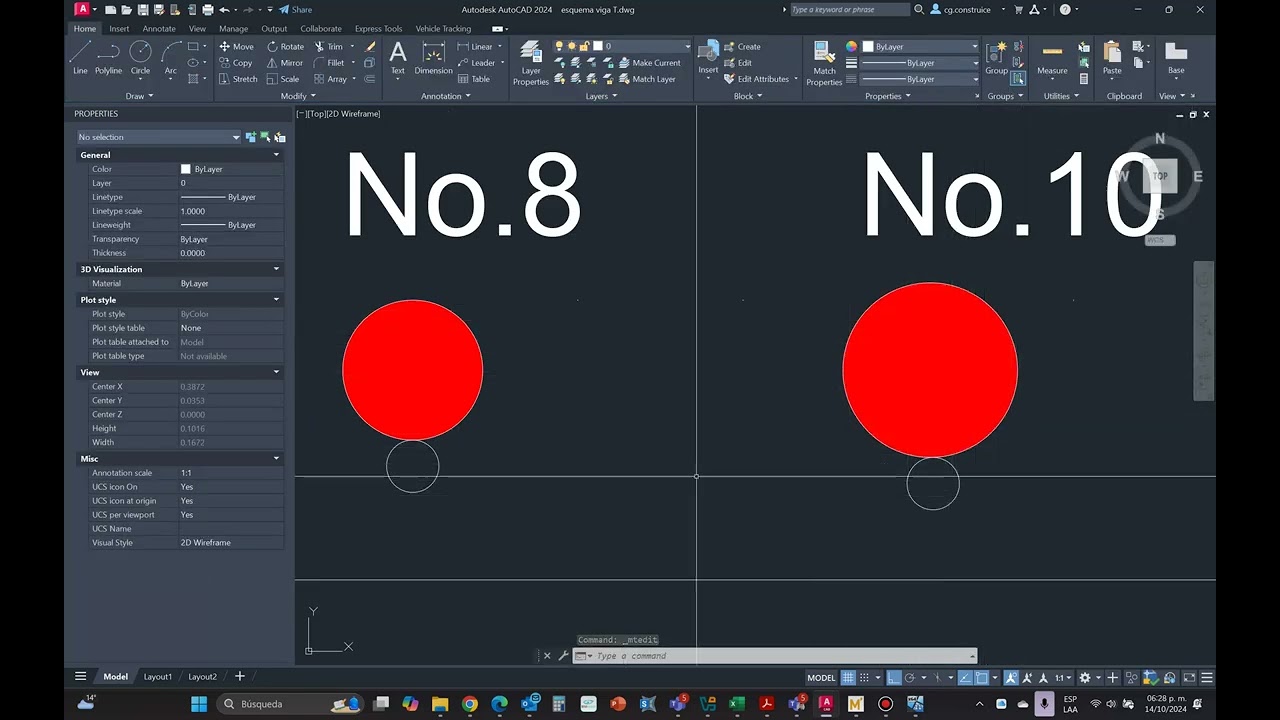This screenshot has height=720, width=1280.
Task: Select the Line tool
Action: (80, 57)
